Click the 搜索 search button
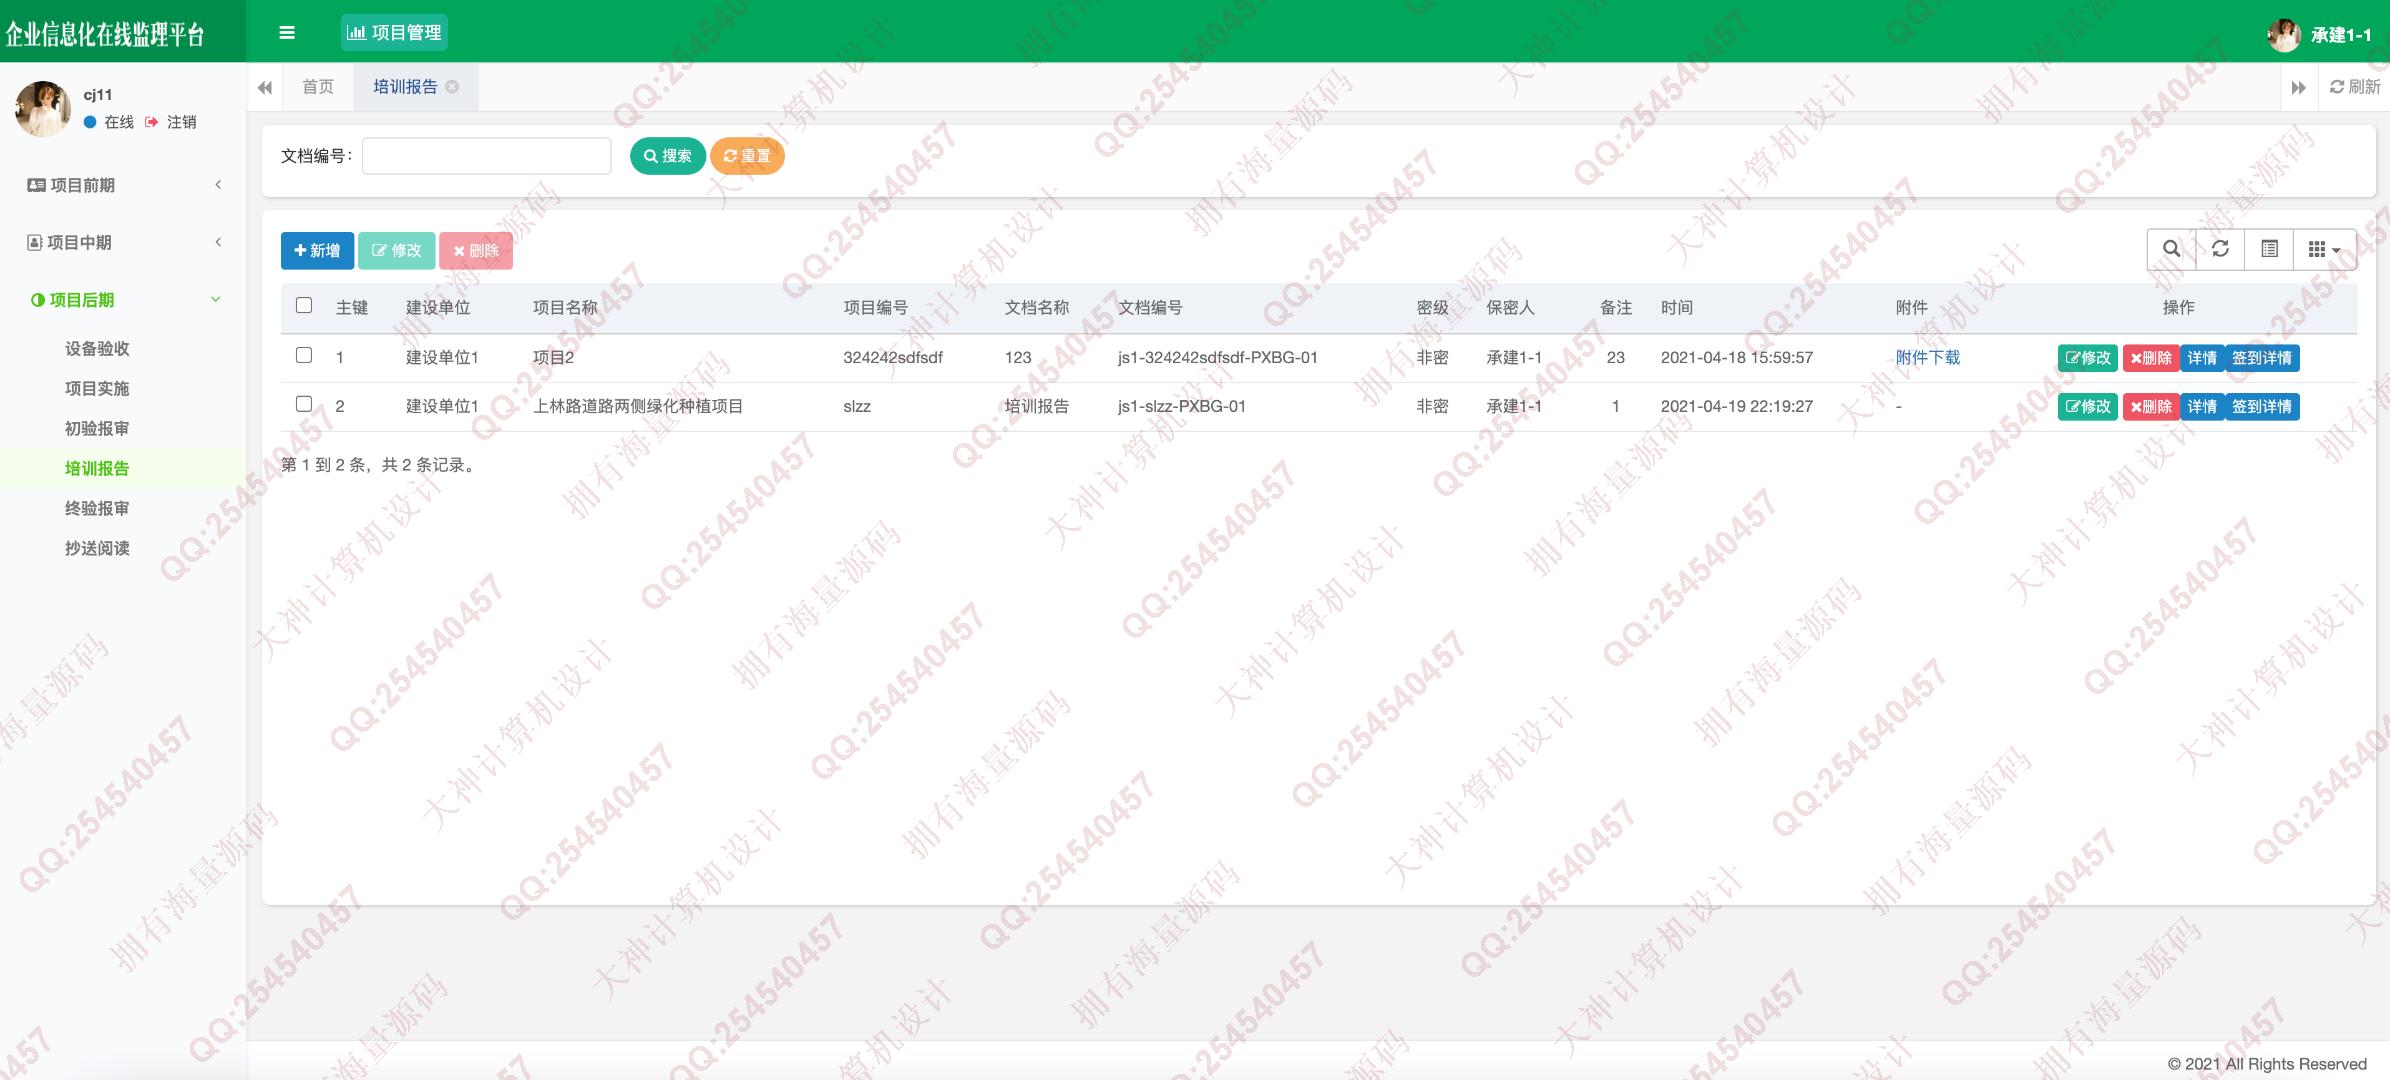 [x=668, y=156]
